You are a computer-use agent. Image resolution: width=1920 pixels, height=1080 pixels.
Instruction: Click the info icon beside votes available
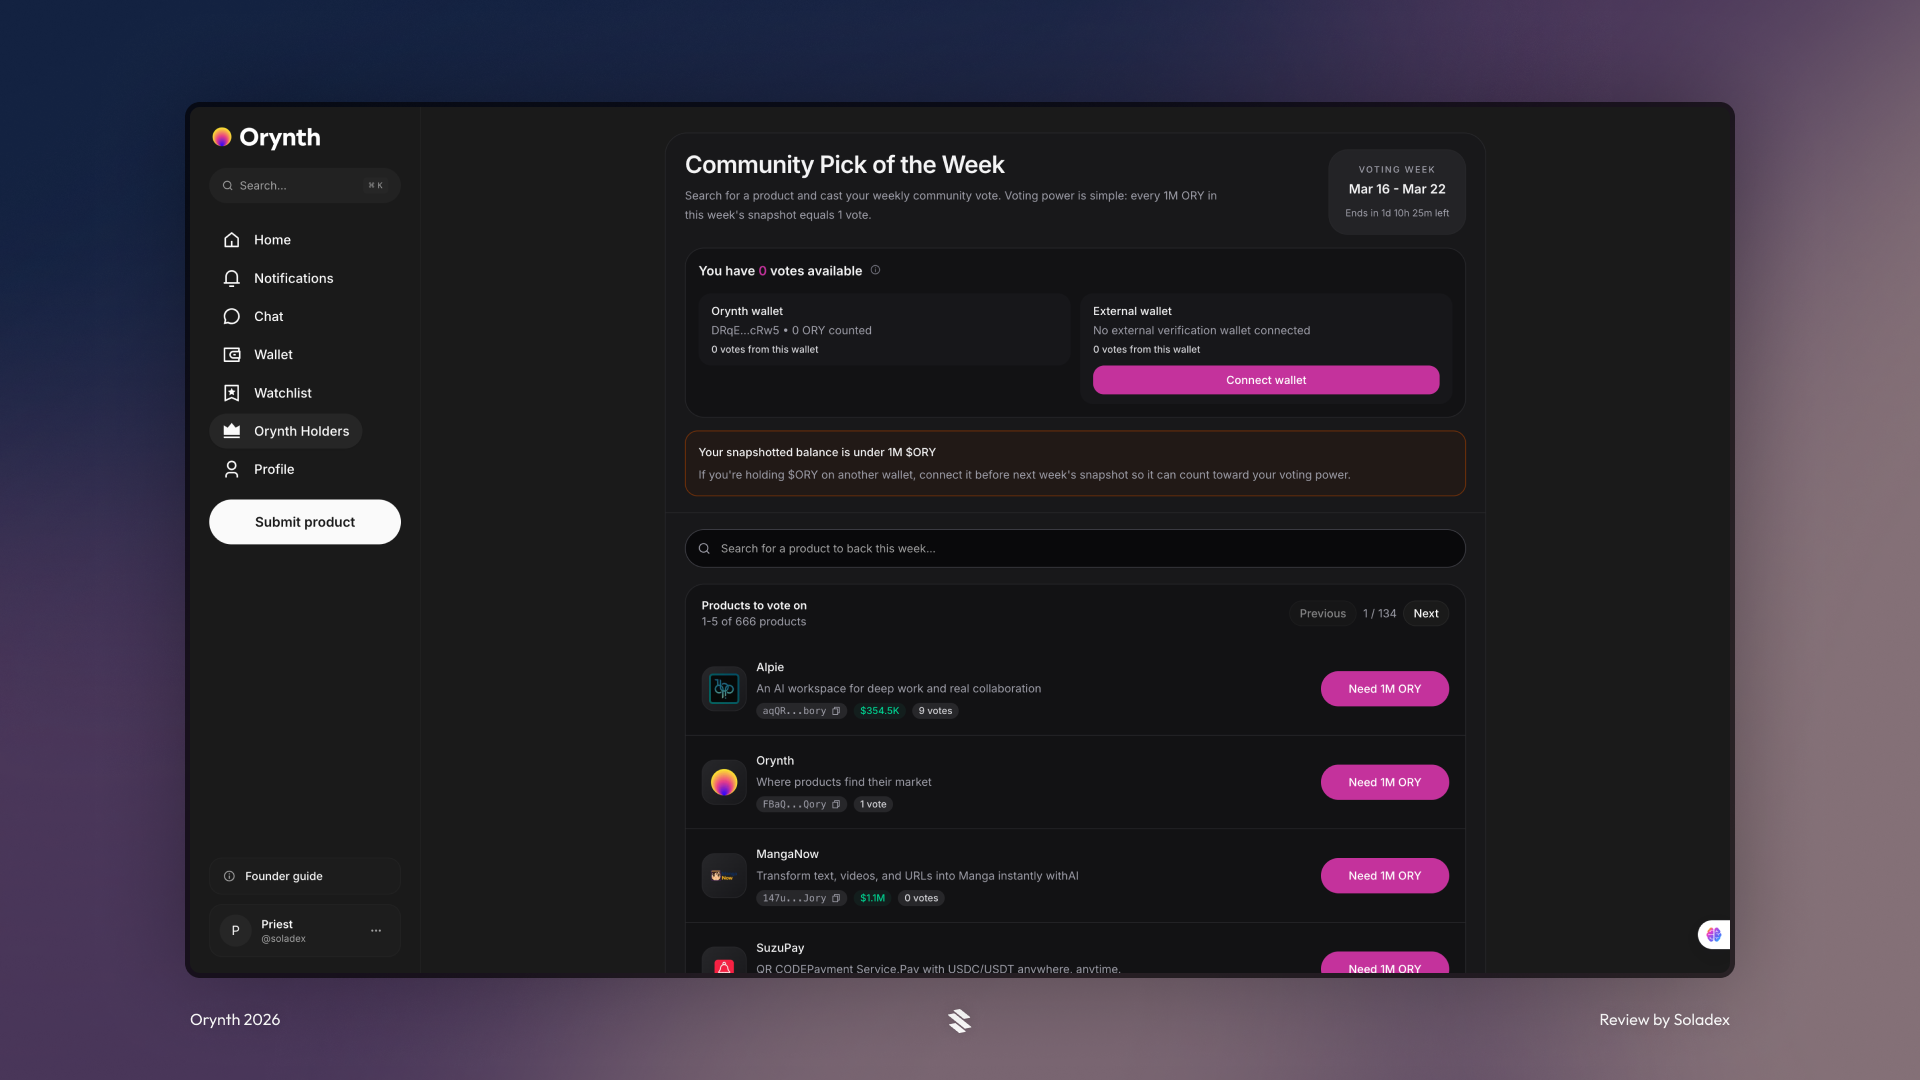click(875, 270)
